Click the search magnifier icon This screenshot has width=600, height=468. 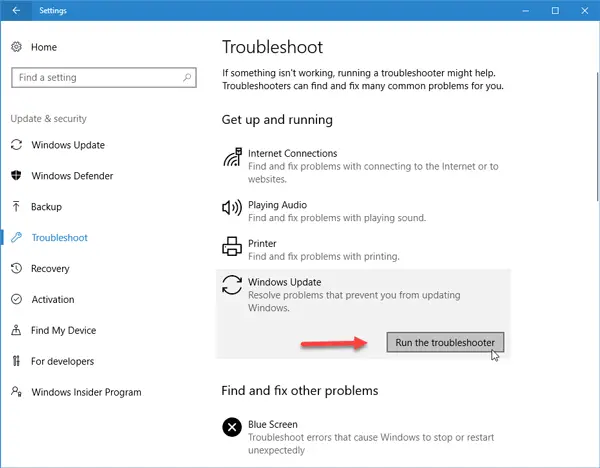(x=187, y=77)
